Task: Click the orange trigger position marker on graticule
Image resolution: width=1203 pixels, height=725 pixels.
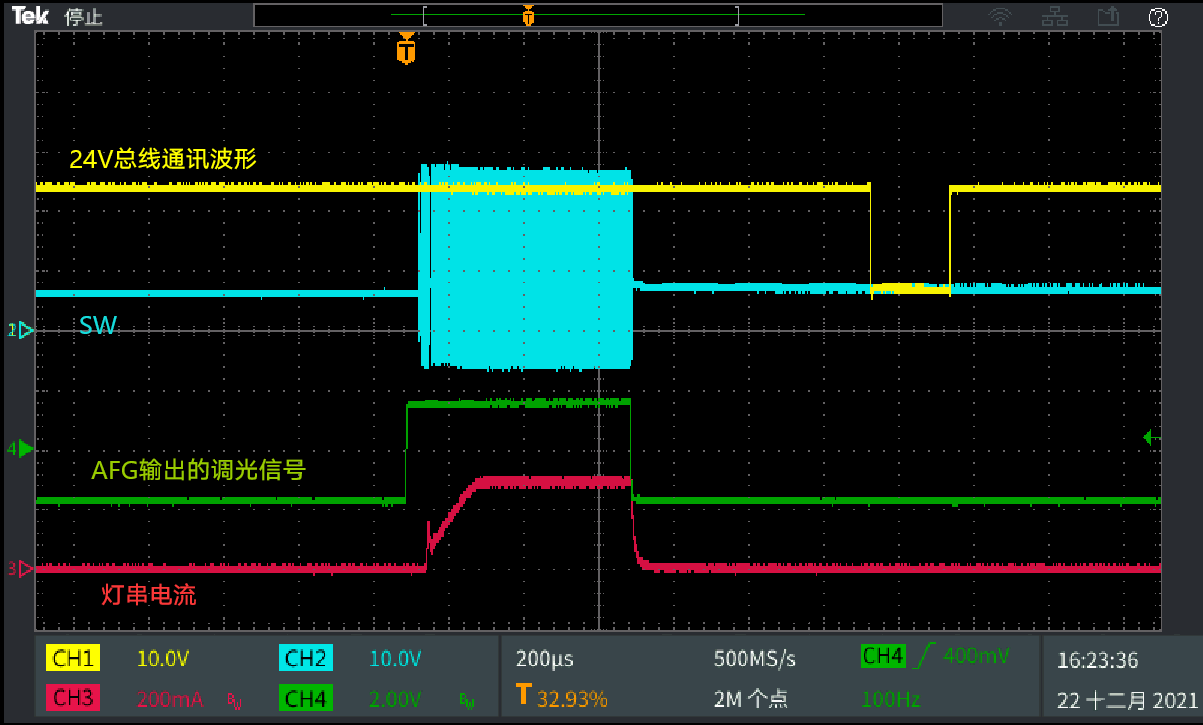Action: pyautogui.click(x=405, y=49)
